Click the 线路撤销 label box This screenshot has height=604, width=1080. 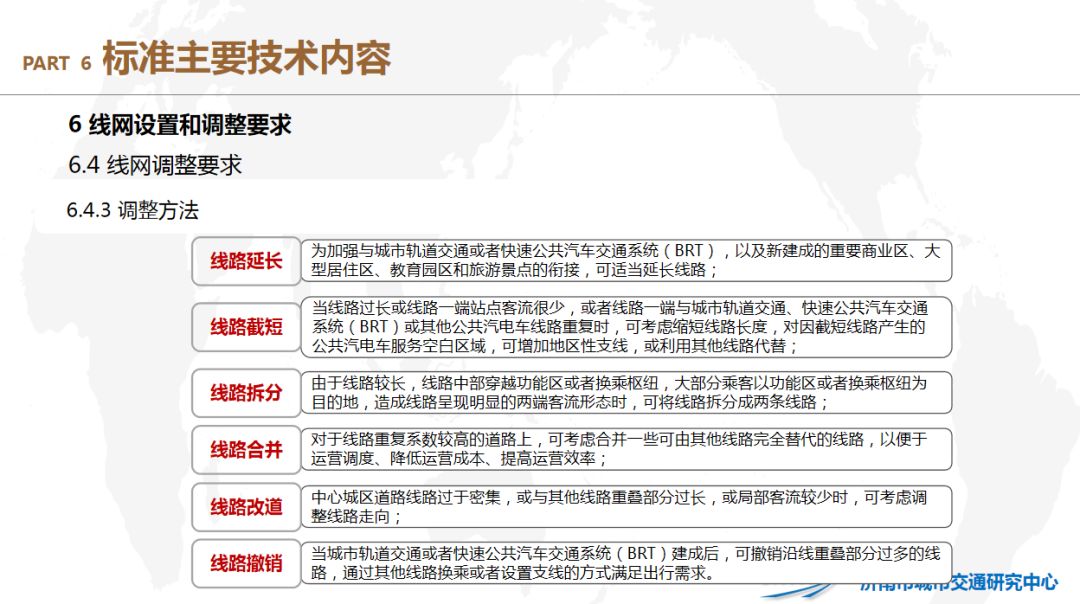pos(246,563)
